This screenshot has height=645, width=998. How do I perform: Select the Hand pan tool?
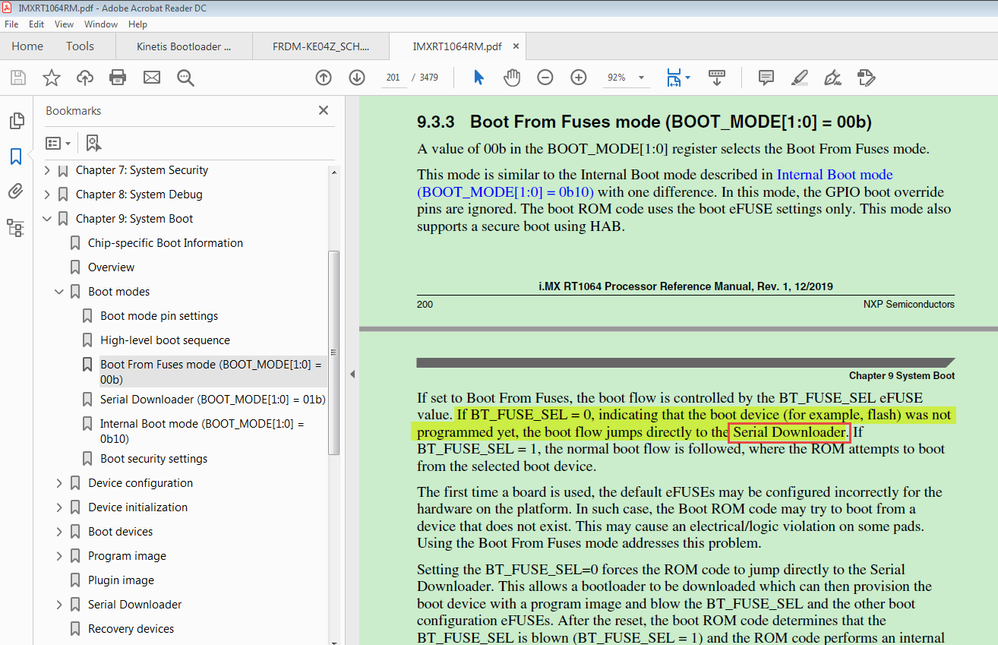tap(511, 78)
